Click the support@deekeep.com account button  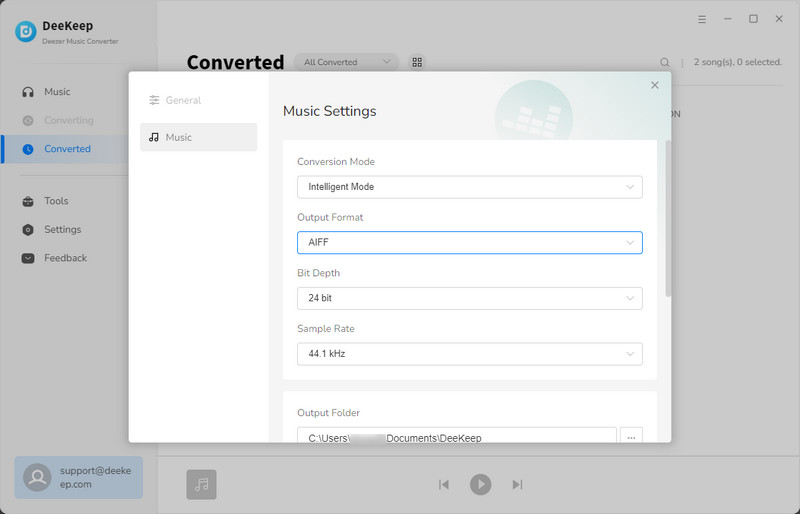[x=79, y=478]
